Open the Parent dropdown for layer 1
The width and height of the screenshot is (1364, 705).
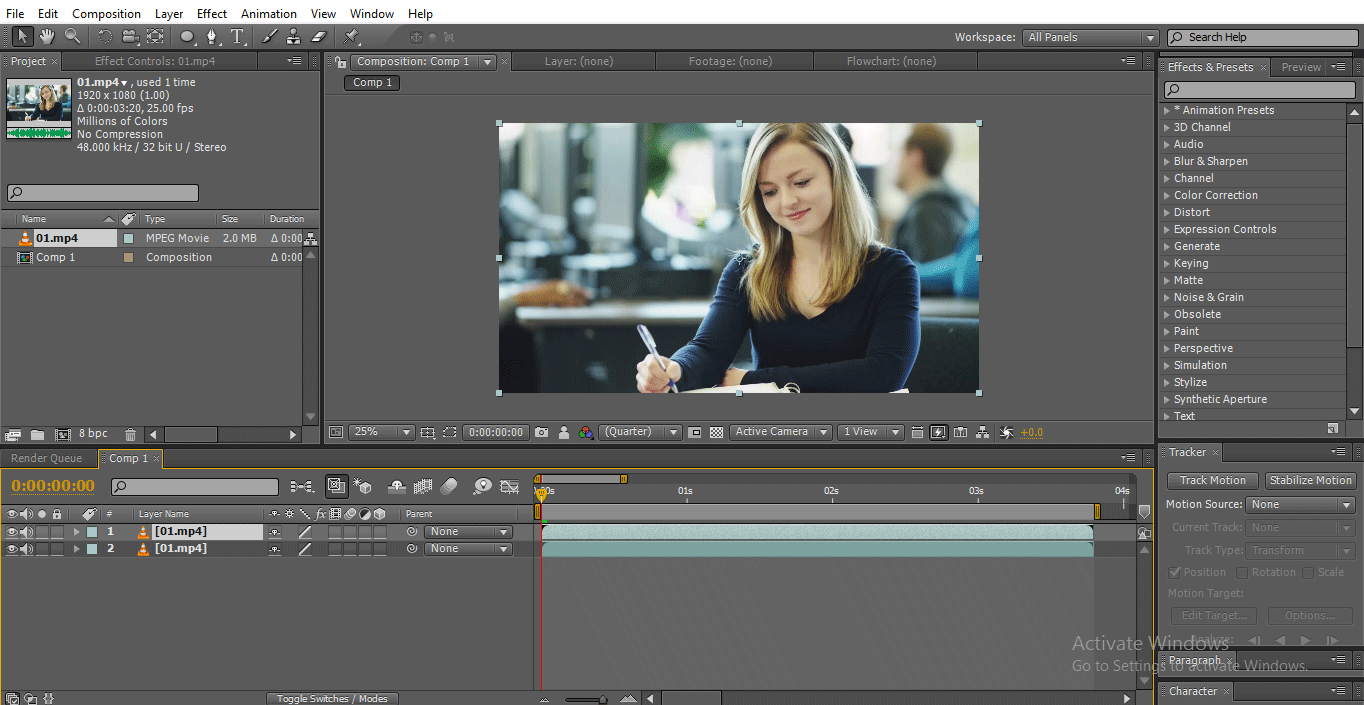coord(468,531)
